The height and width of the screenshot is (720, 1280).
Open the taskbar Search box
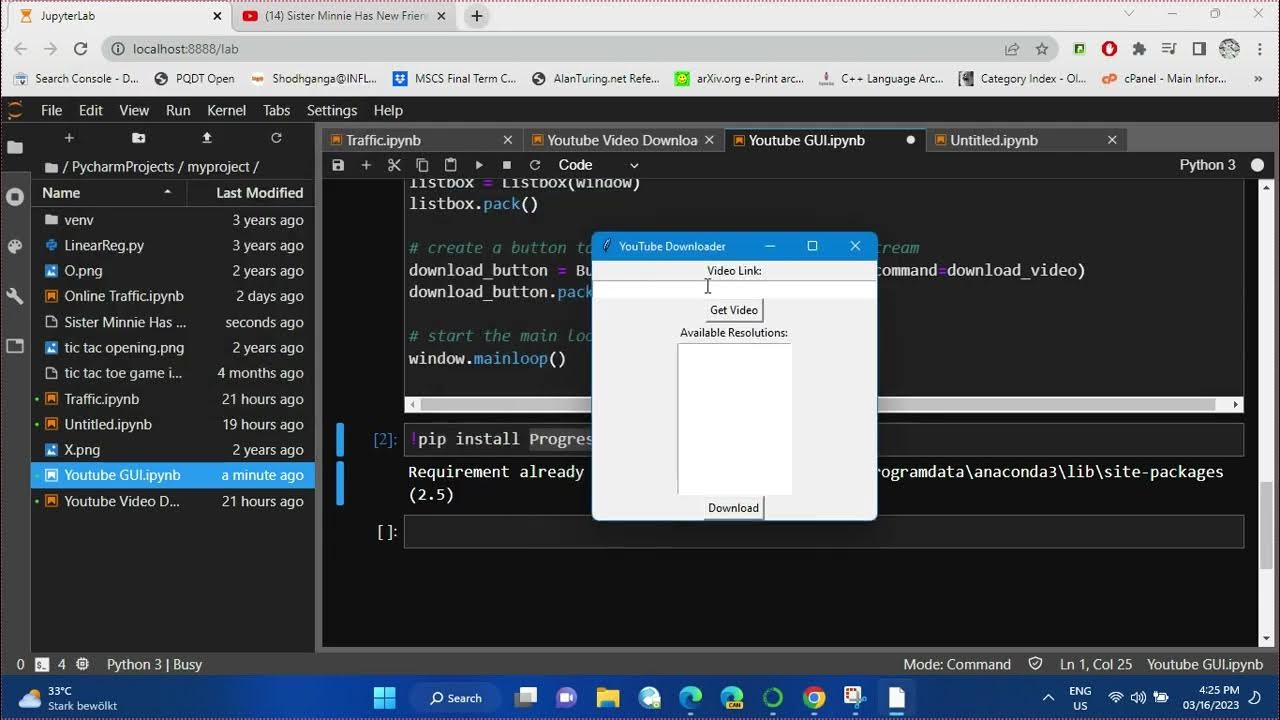coord(456,698)
